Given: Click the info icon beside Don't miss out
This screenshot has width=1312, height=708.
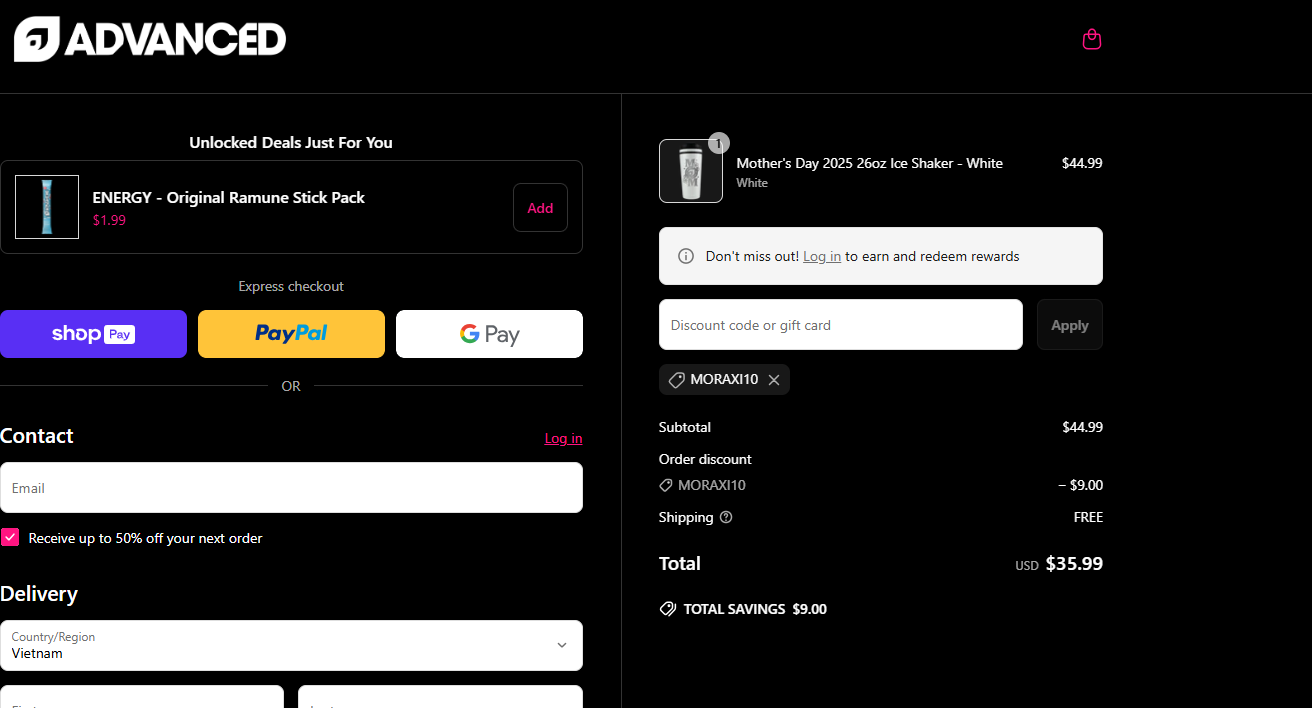Looking at the screenshot, I should (x=686, y=256).
